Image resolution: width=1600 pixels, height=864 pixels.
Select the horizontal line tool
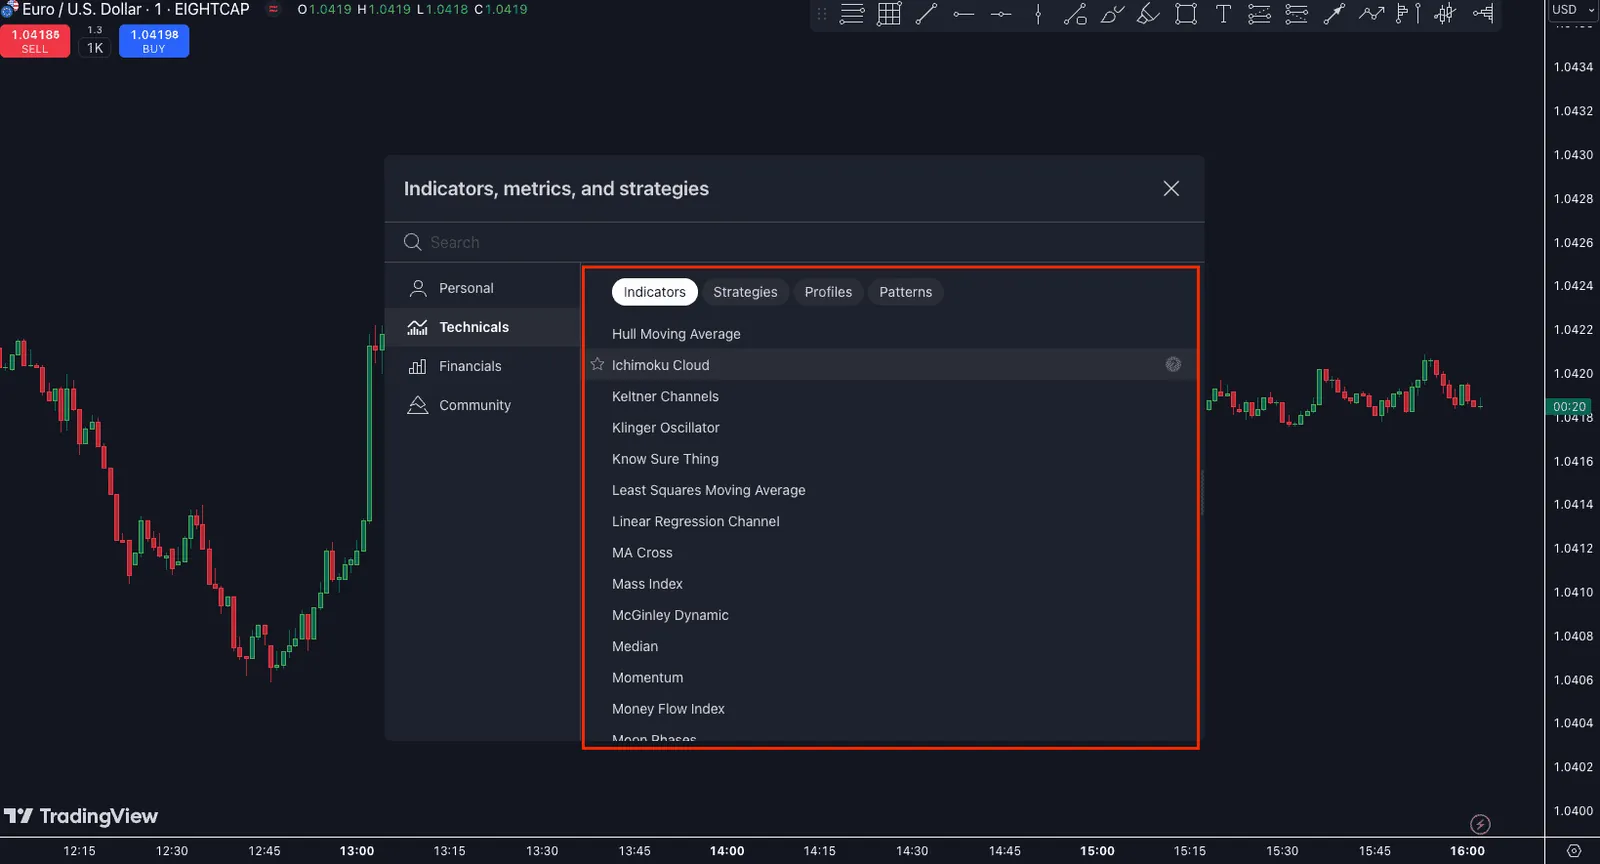click(1001, 14)
